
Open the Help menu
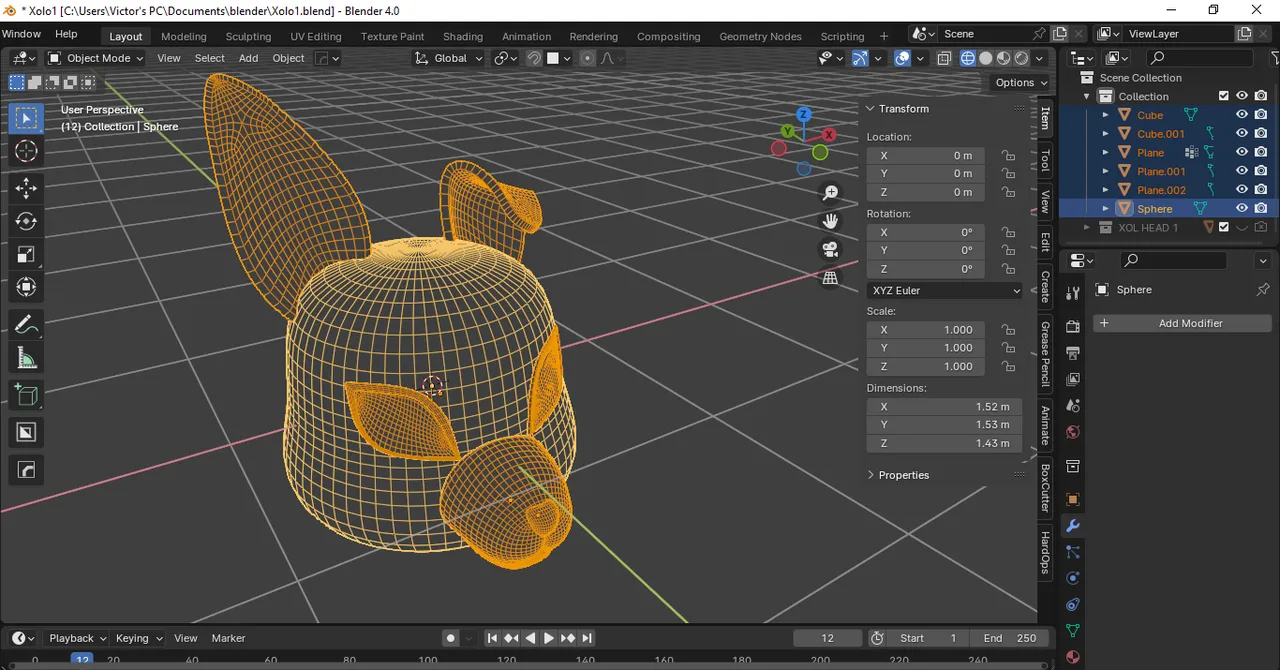tap(66, 34)
